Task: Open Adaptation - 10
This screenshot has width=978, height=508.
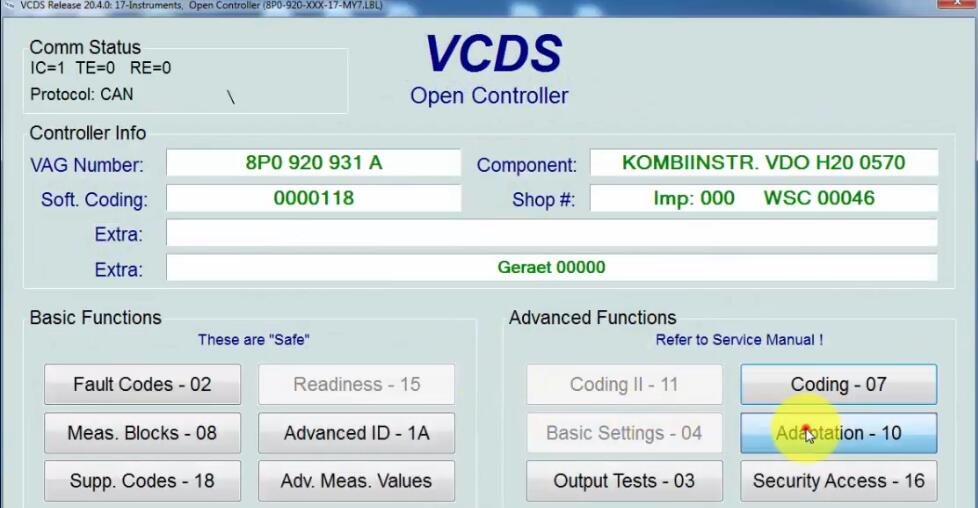Action: 838,433
